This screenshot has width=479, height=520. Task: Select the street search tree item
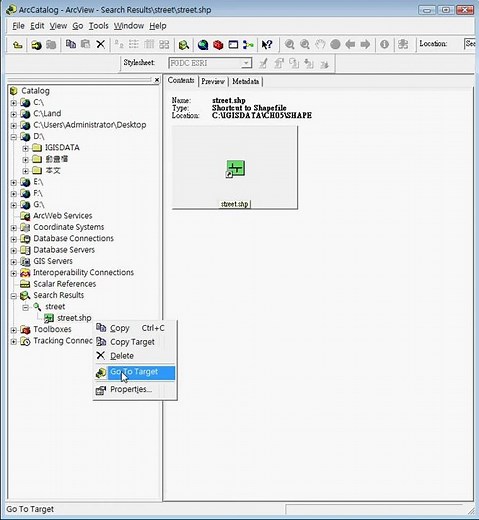[x=55, y=307]
